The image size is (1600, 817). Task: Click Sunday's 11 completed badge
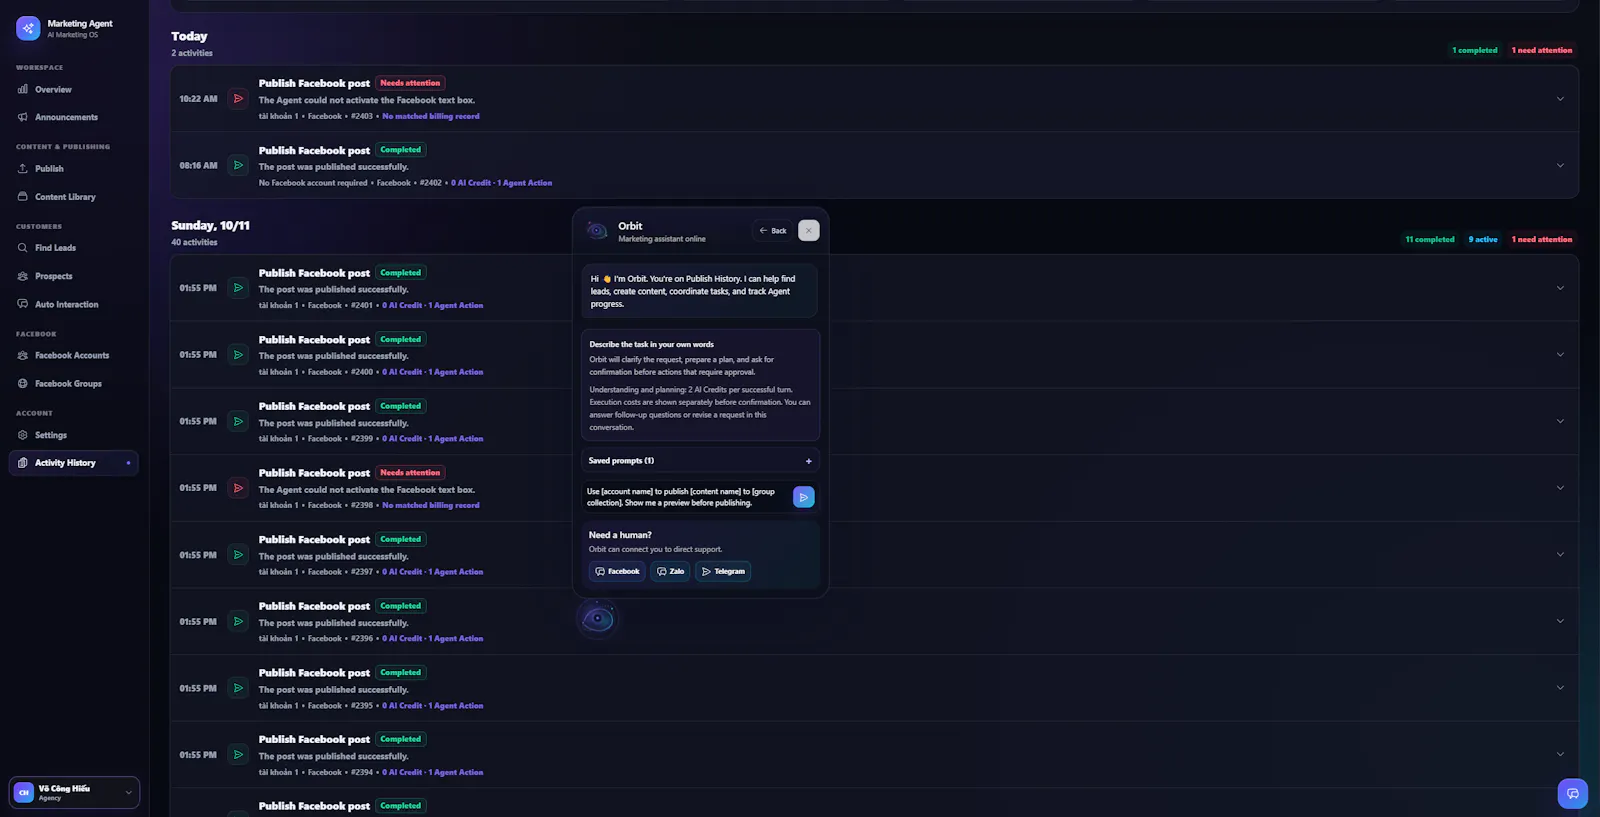coord(1429,240)
